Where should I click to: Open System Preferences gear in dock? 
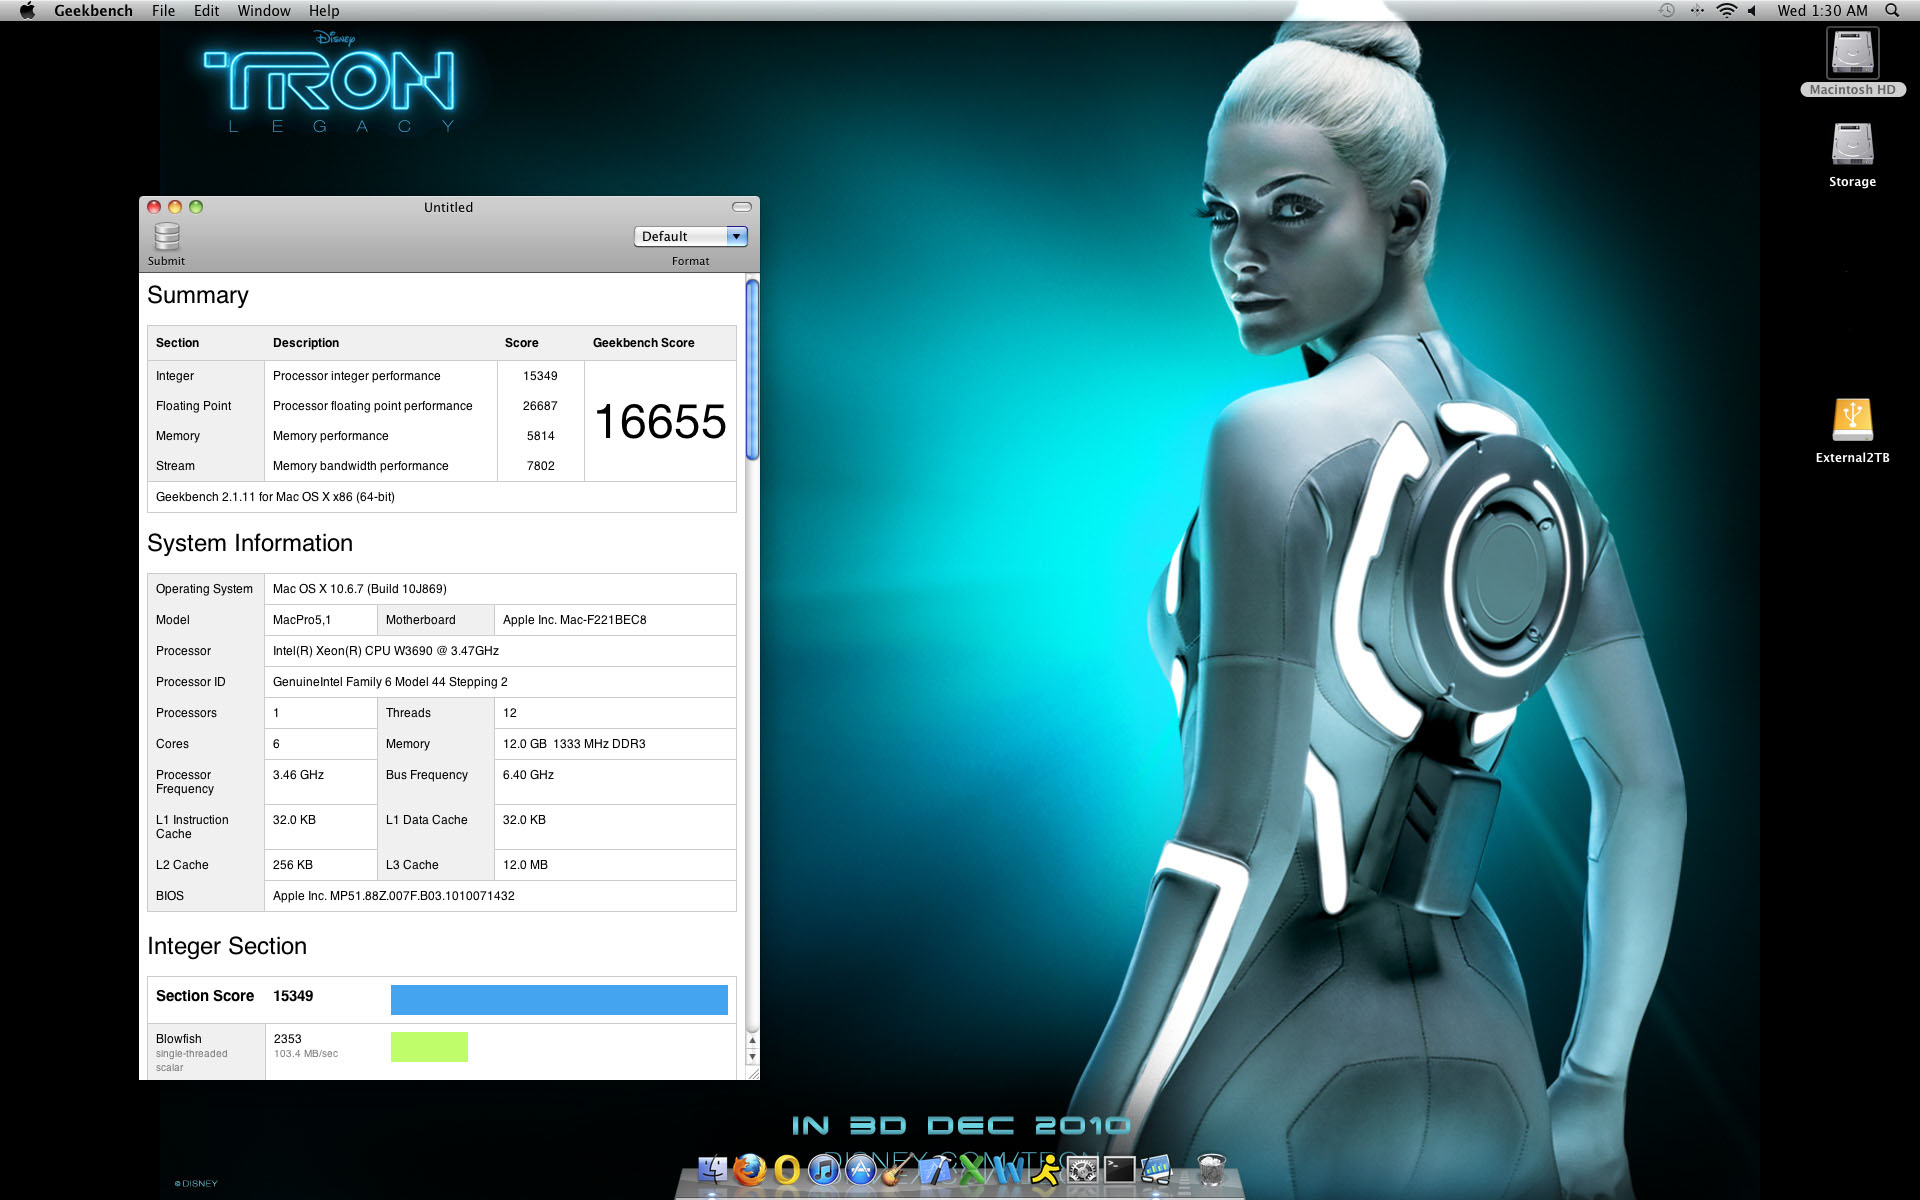click(x=1082, y=1169)
